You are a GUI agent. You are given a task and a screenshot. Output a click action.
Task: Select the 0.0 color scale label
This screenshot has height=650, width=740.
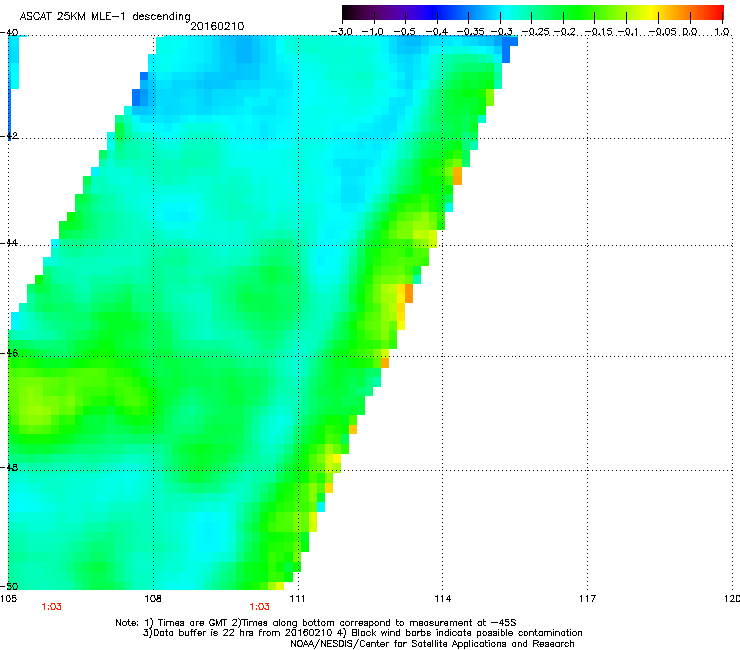coord(690,32)
